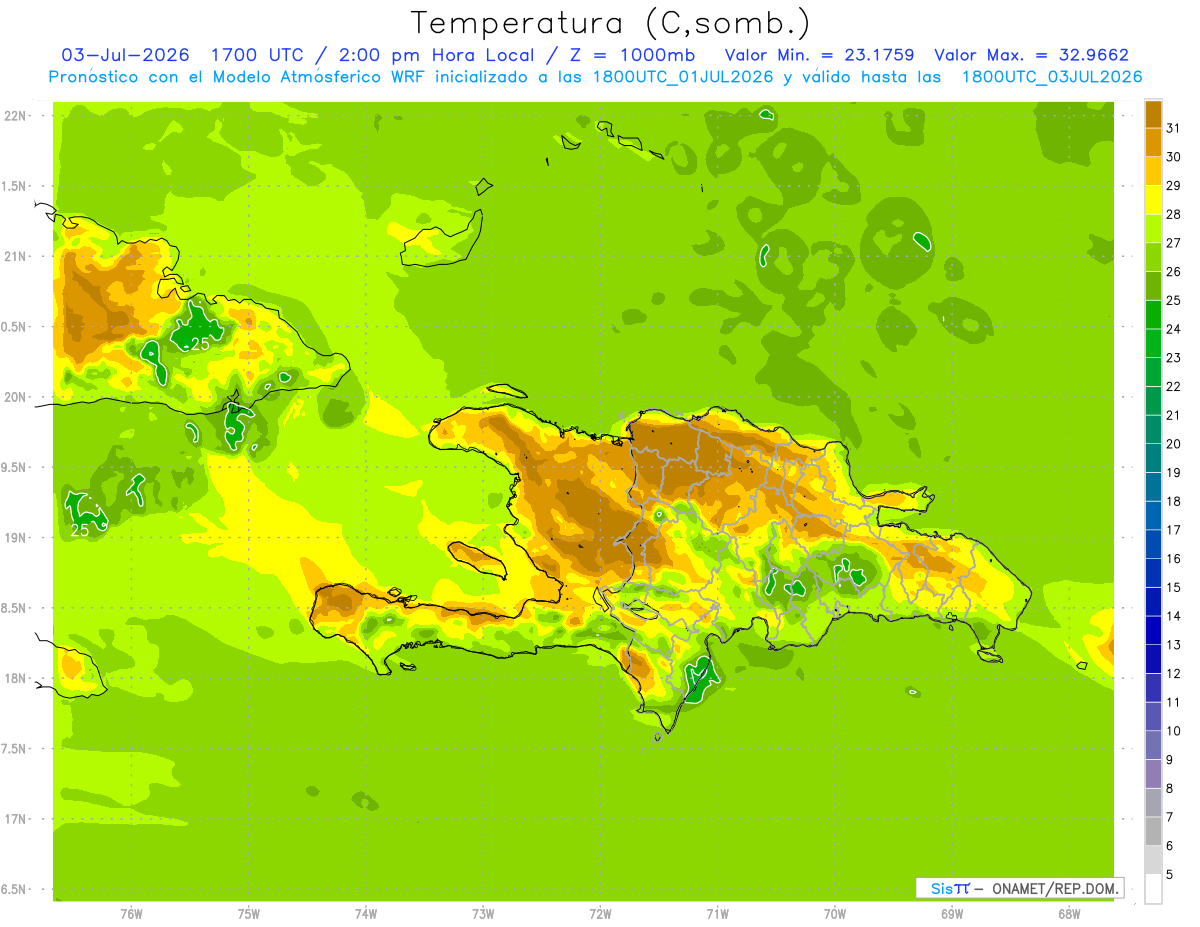Click the '18N' latitude label
Viewport: 1200px width, 927px height.
tap(17, 678)
